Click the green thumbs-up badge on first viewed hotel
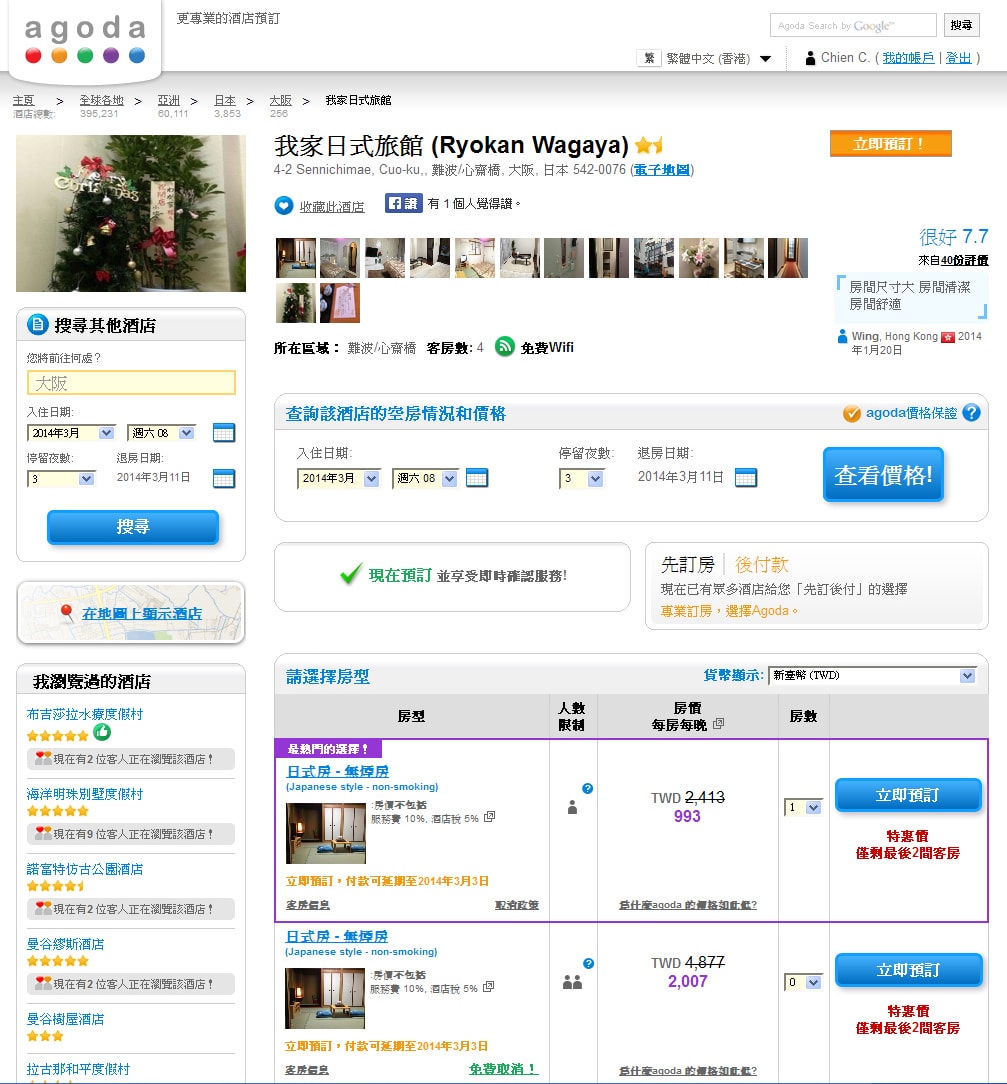 102,731
